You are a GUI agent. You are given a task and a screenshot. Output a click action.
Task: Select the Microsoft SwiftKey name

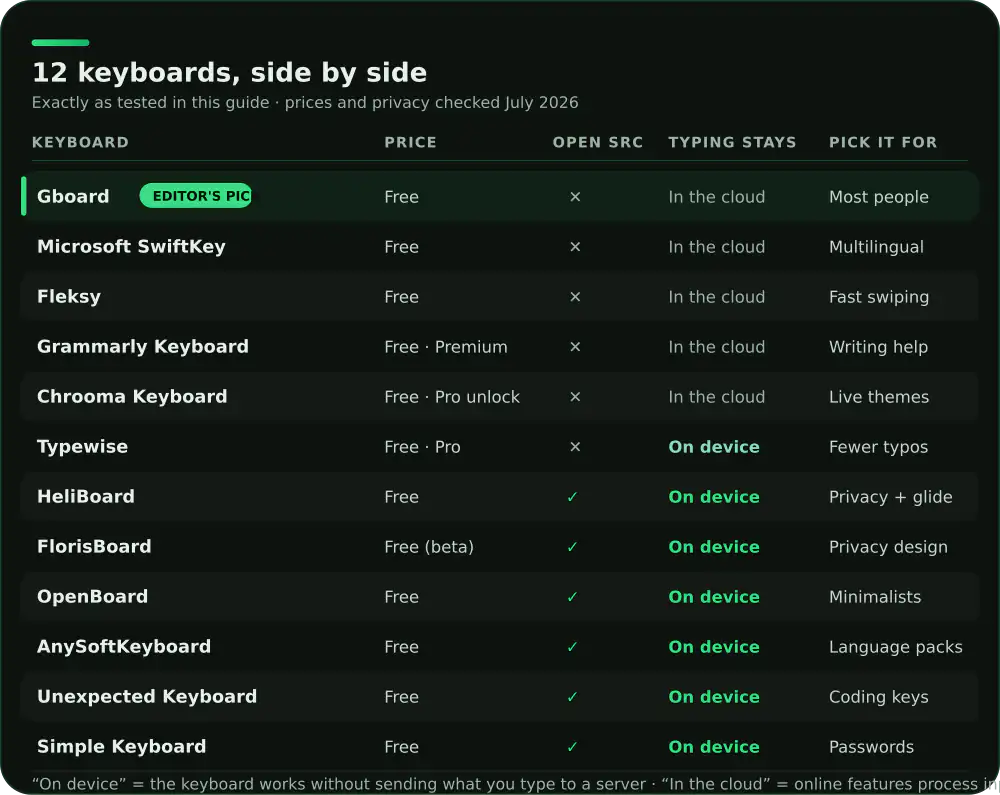131,247
